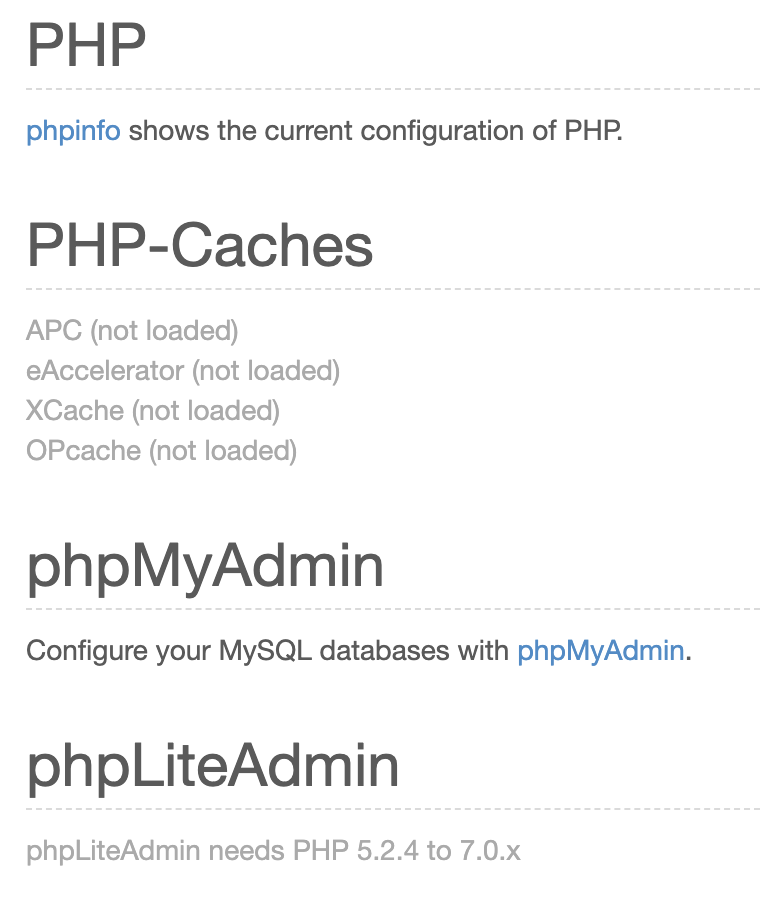Click the dashed divider under PHP heading
Image resolution: width=784 pixels, height=916 pixels.
(392, 90)
